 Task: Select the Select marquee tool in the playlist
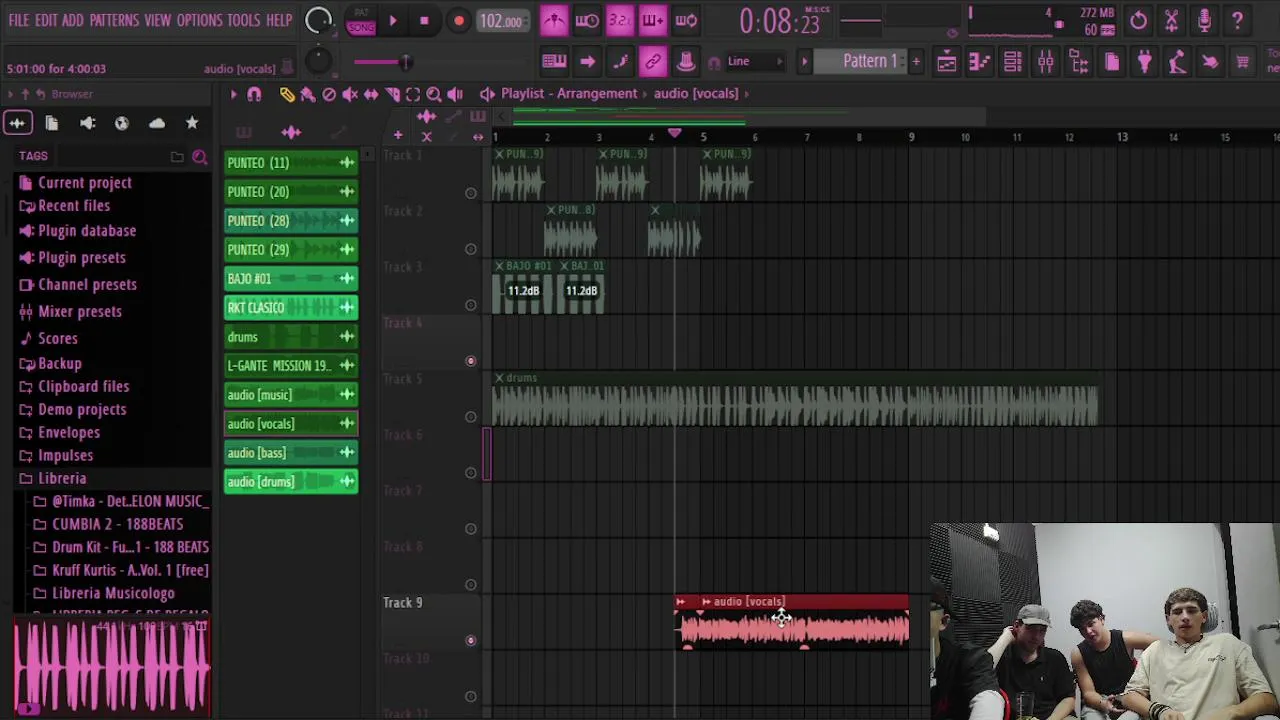point(413,94)
